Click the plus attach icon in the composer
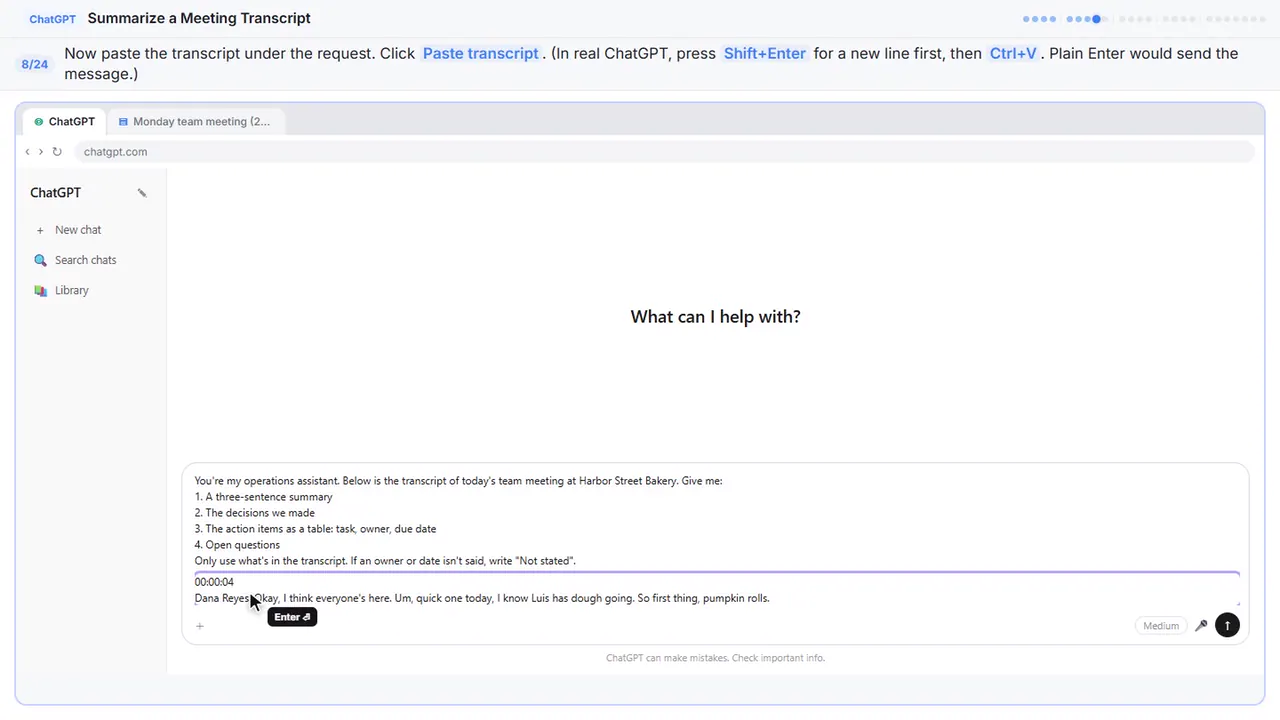Viewport: 1280px width, 720px height. [200, 626]
